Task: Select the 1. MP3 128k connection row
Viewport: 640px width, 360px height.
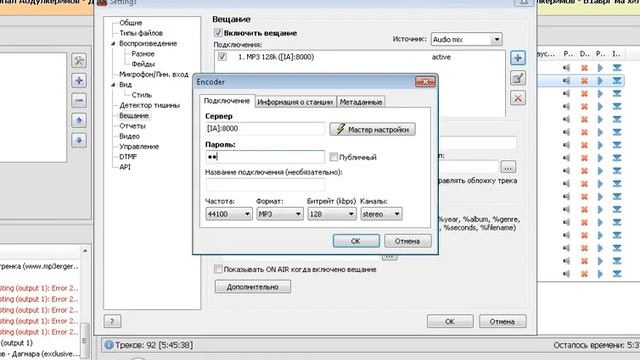Action: point(359,57)
